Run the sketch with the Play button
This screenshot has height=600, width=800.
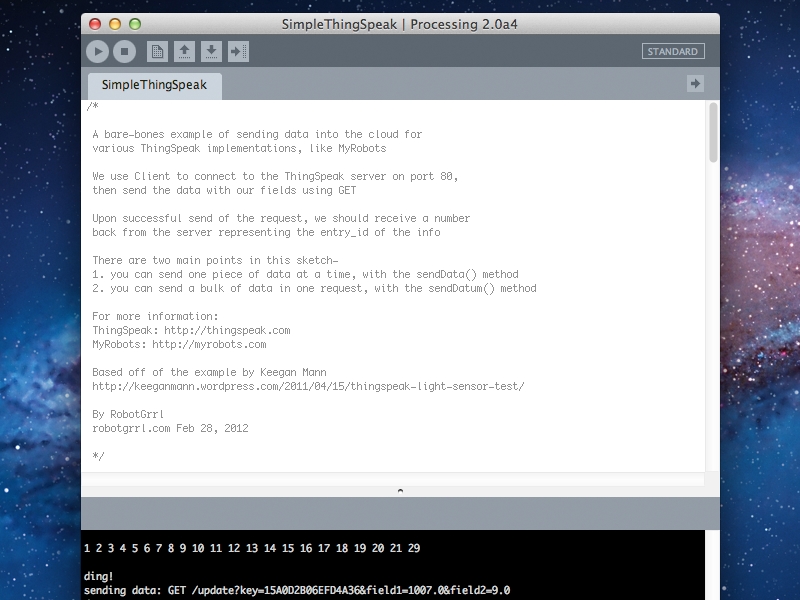click(97, 52)
